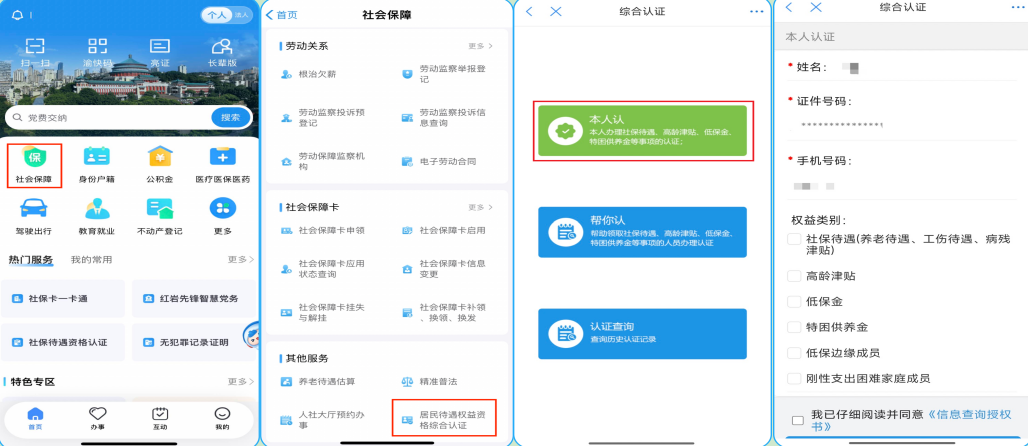Tick the 特困供养金 checkbox
The height and width of the screenshot is (446, 1028).
tap(794, 327)
